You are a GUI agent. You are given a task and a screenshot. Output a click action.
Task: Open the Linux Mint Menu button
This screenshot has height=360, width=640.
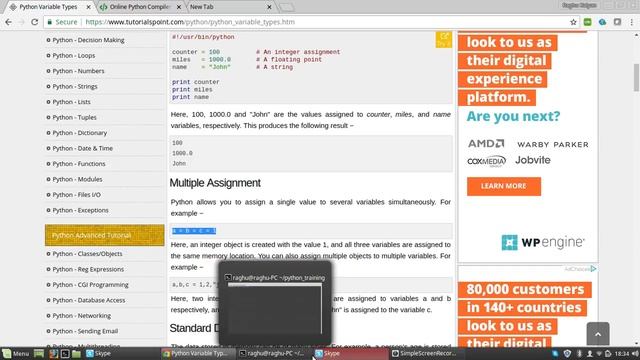point(16,353)
